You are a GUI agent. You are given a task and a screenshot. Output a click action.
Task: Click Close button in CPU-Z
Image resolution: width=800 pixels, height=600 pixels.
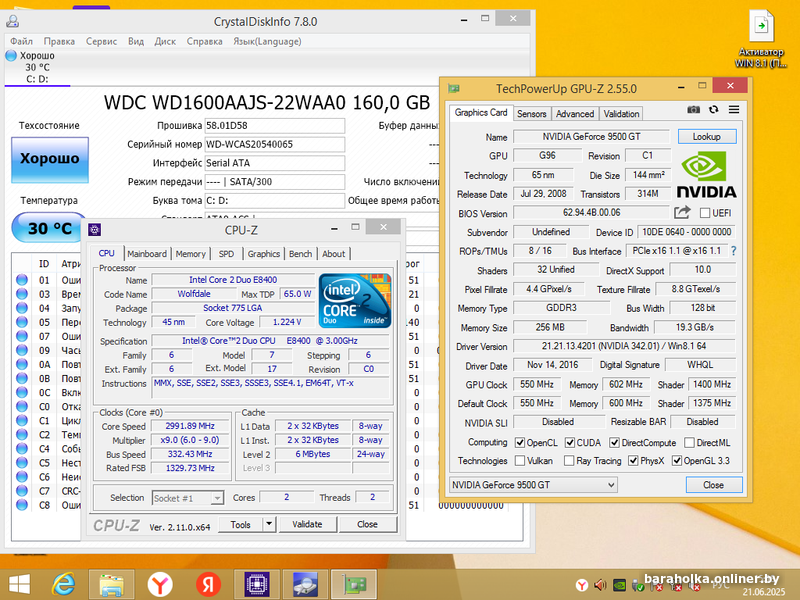click(x=367, y=524)
